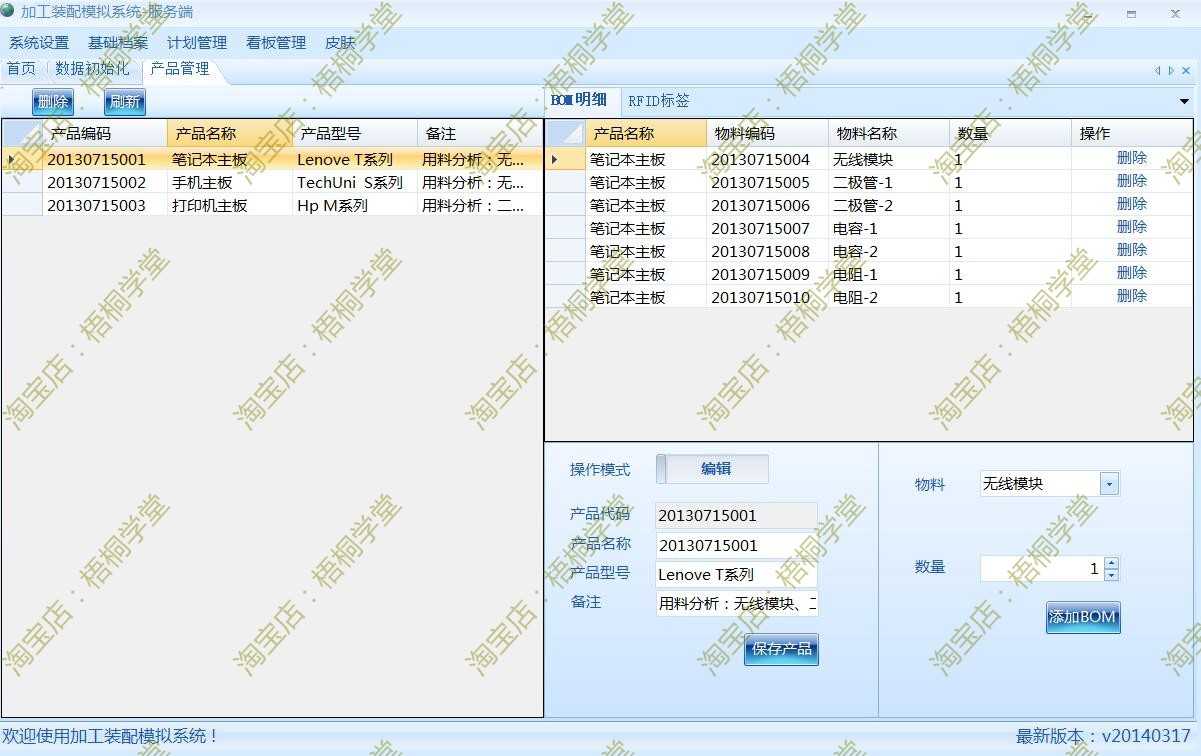Delete the 无线模块 BOM row
Image resolution: width=1201 pixels, height=756 pixels.
click(1131, 158)
